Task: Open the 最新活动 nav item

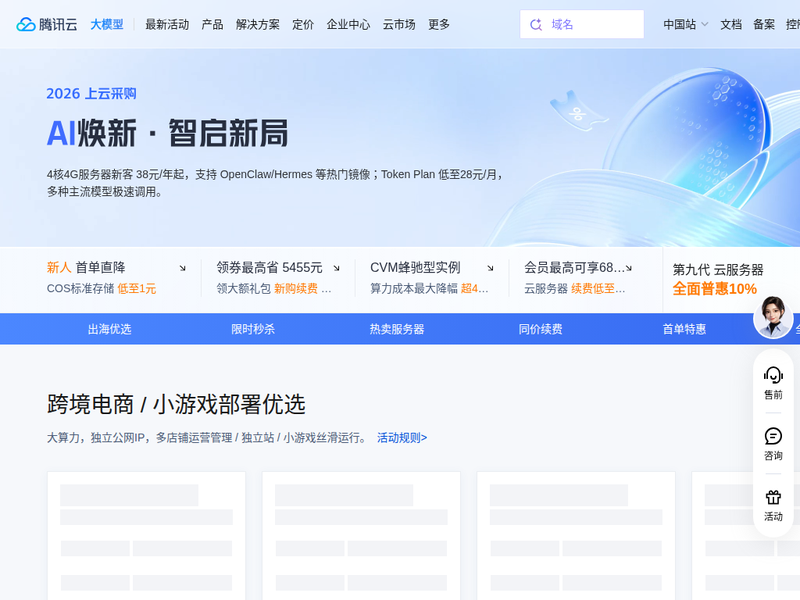Action: coord(167,24)
